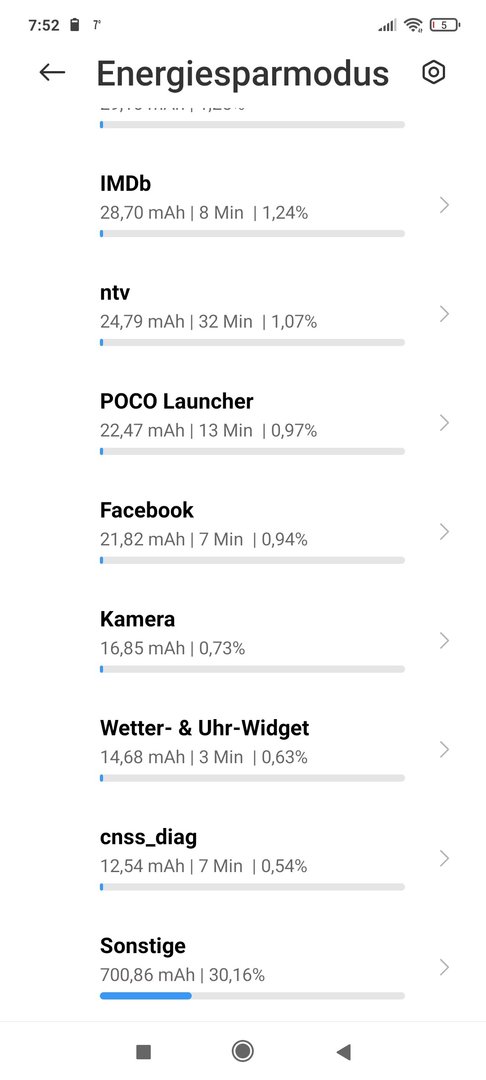Expand ntv battery usage chevron
486x1080 pixels.
[x=444, y=314]
